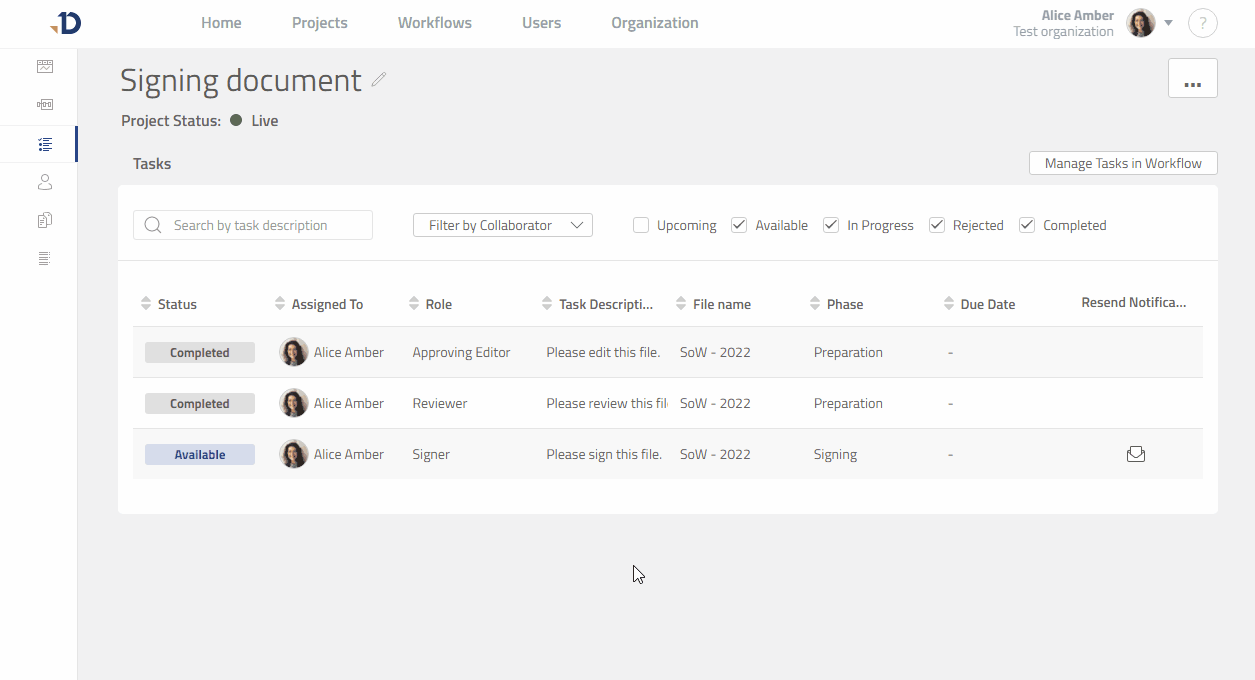Select the documents sidebar icon
The image size is (1255, 680).
pyautogui.click(x=44, y=219)
